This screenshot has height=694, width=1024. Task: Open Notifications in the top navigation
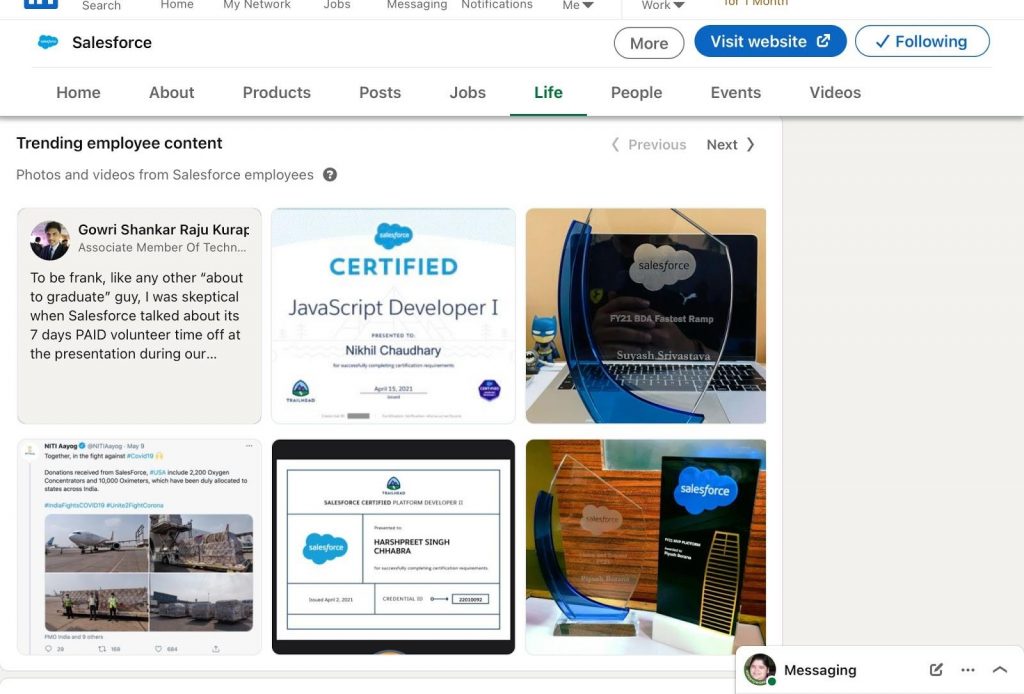coord(497,5)
